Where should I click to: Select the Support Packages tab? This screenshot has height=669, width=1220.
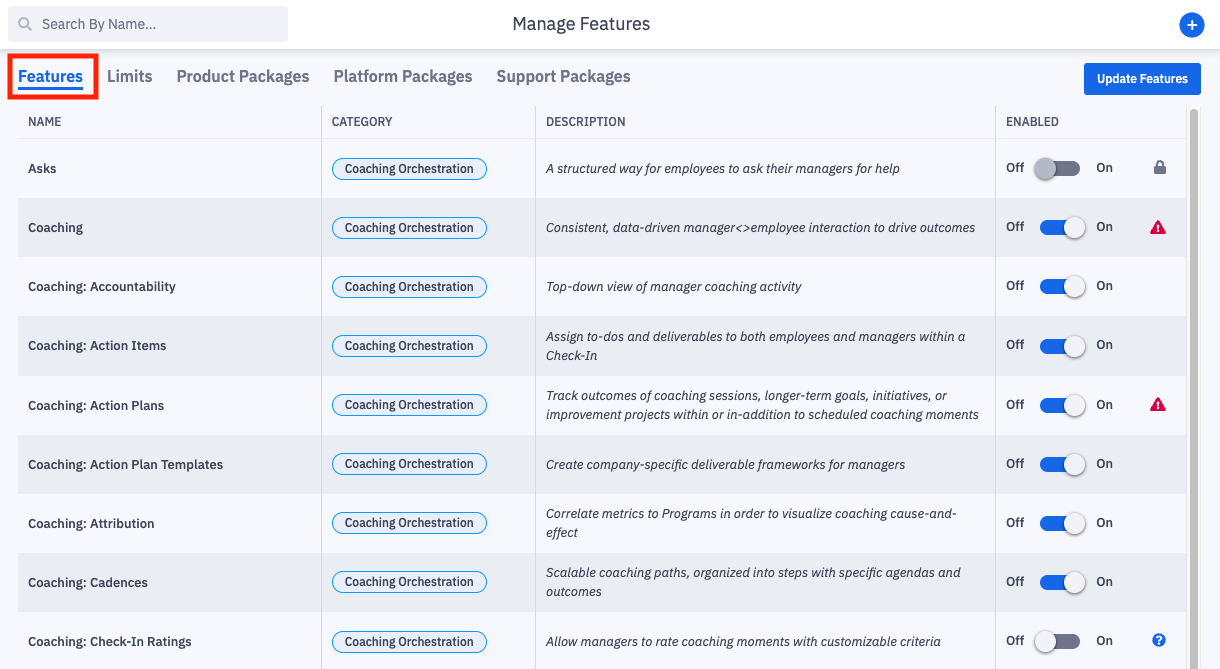pyautogui.click(x=563, y=76)
